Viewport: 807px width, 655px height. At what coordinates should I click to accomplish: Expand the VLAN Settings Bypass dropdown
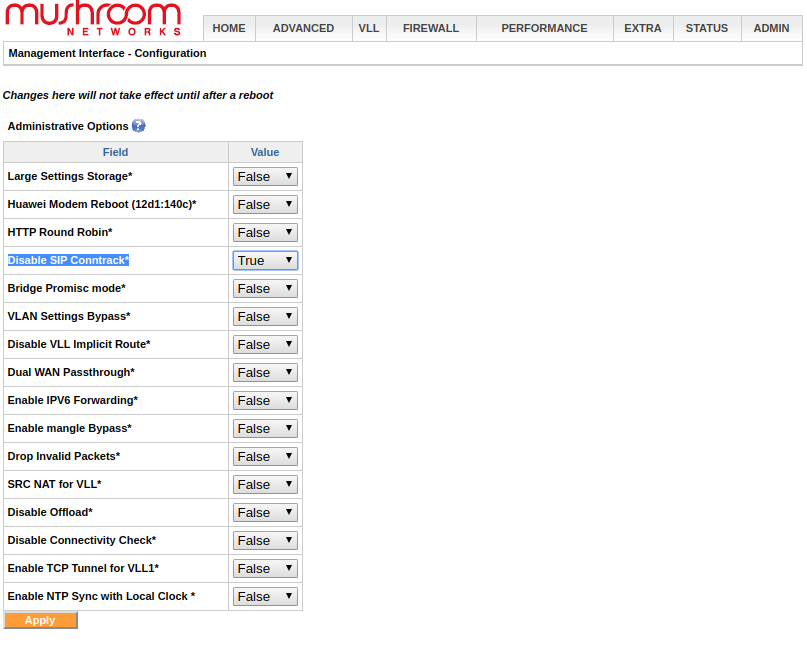click(x=265, y=316)
